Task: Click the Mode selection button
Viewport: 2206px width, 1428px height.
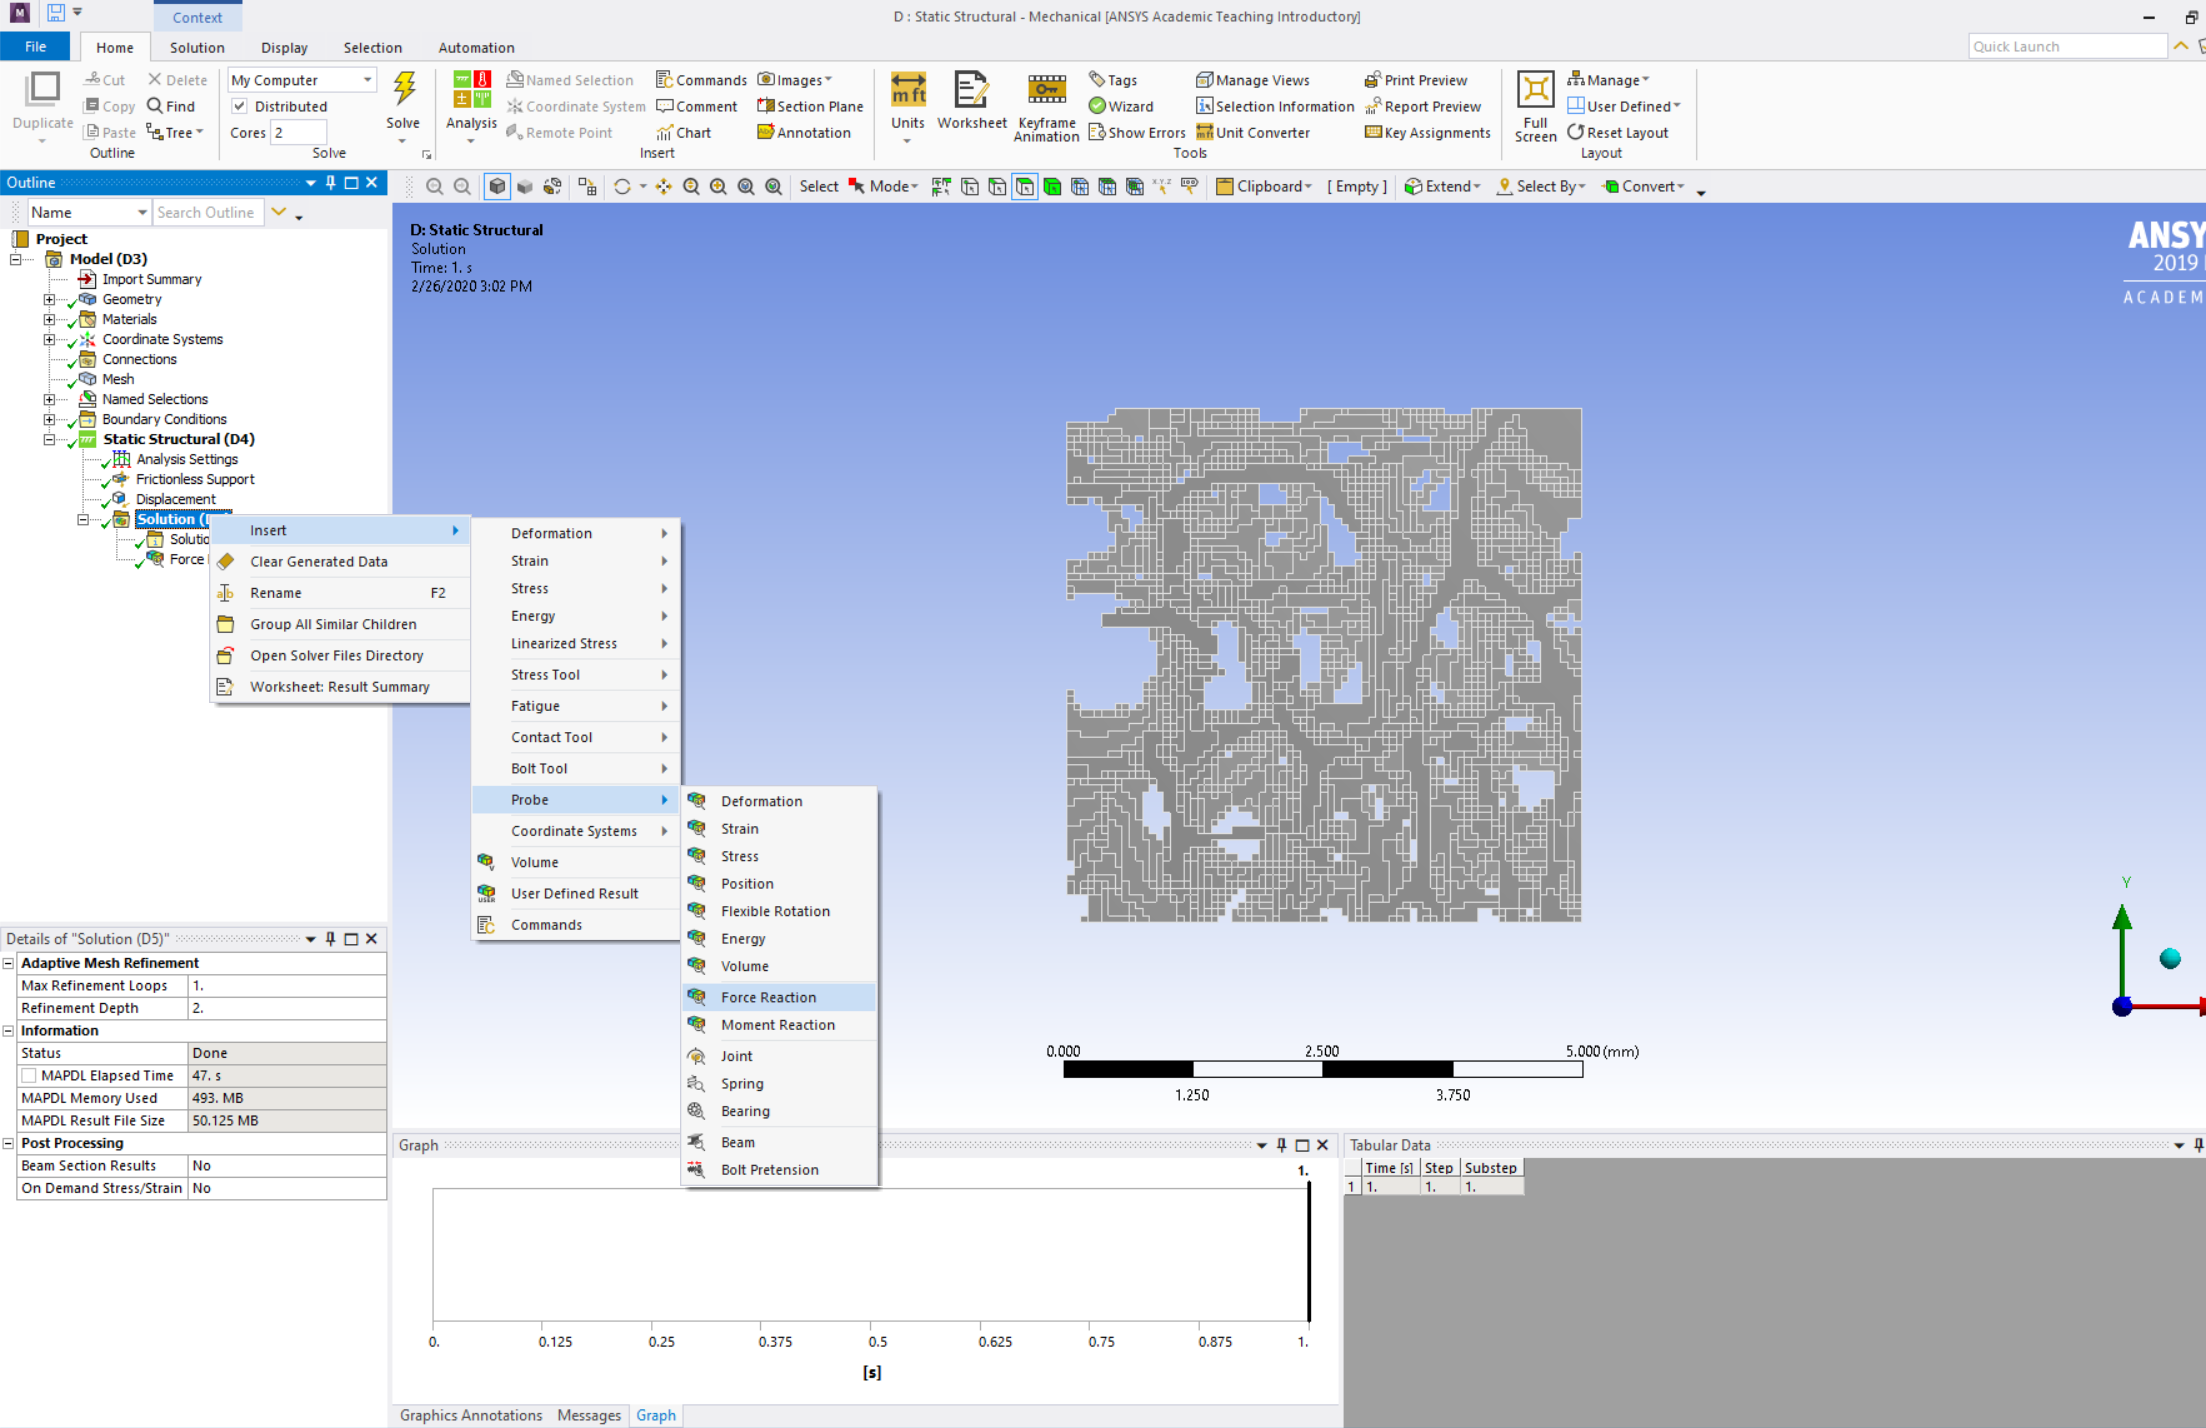Action: [x=883, y=186]
